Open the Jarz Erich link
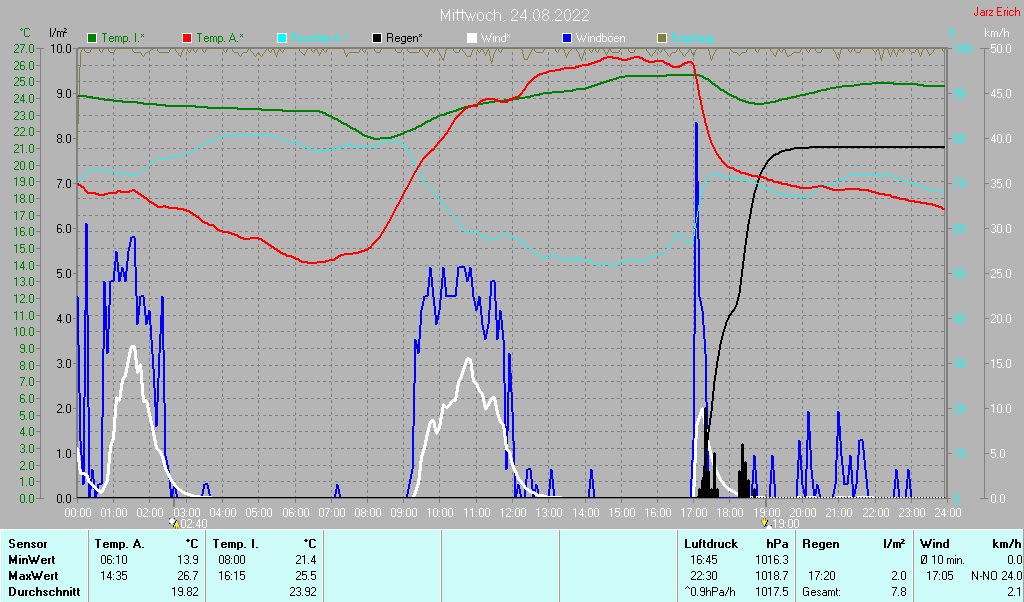Image resolution: width=1024 pixels, height=602 pixels. [x=996, y=13]
